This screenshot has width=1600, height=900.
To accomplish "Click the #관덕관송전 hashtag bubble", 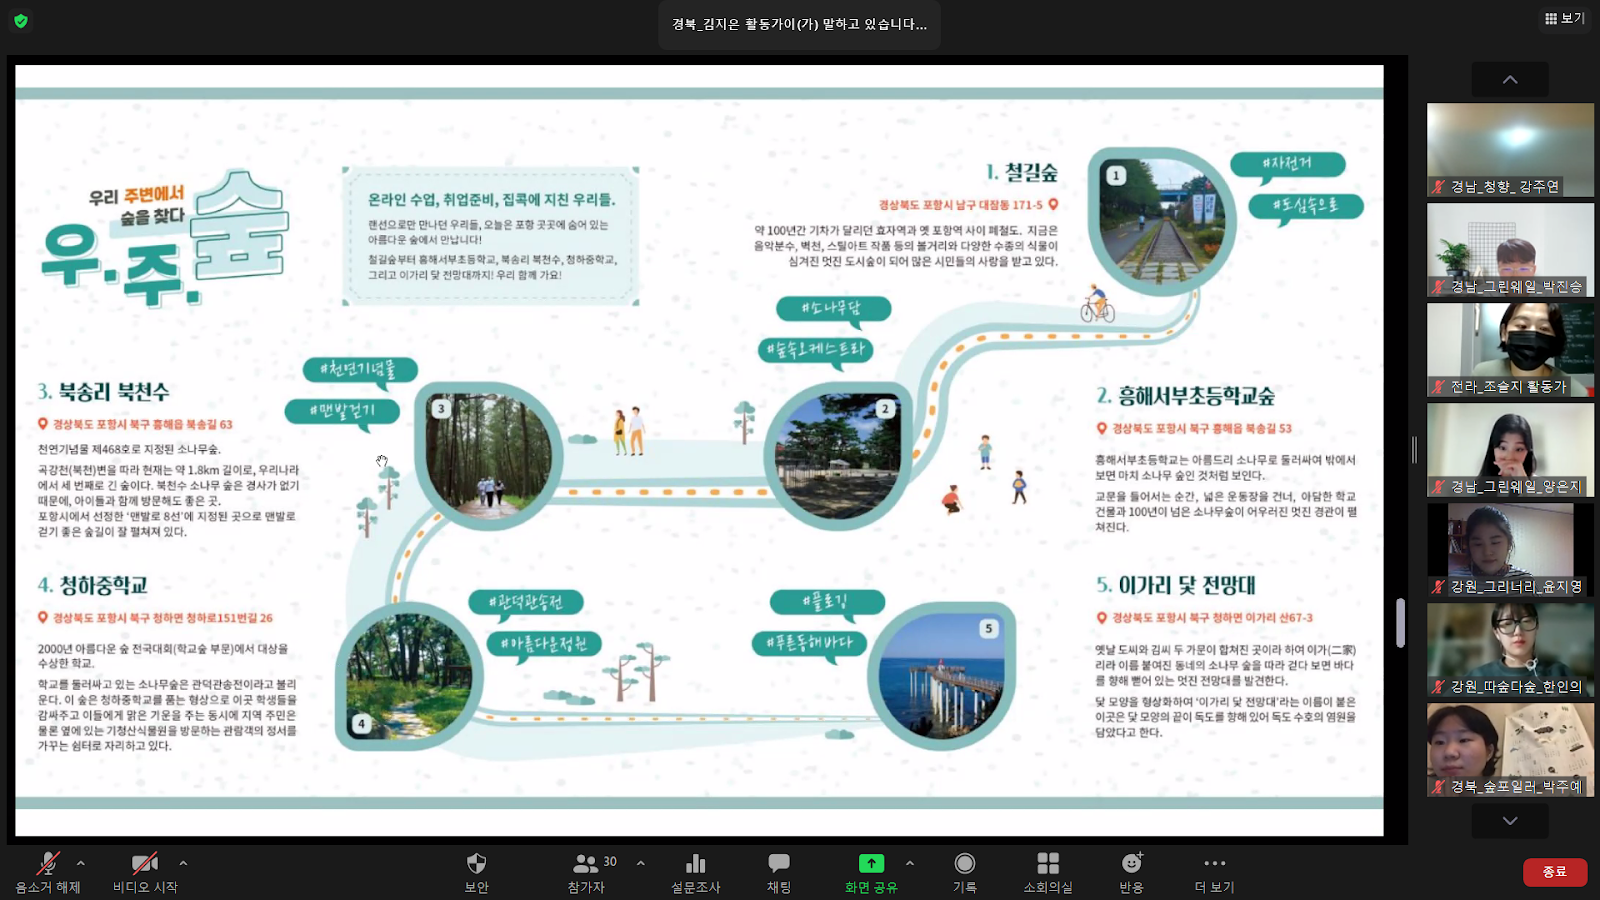I will click(x=526, y=603).
